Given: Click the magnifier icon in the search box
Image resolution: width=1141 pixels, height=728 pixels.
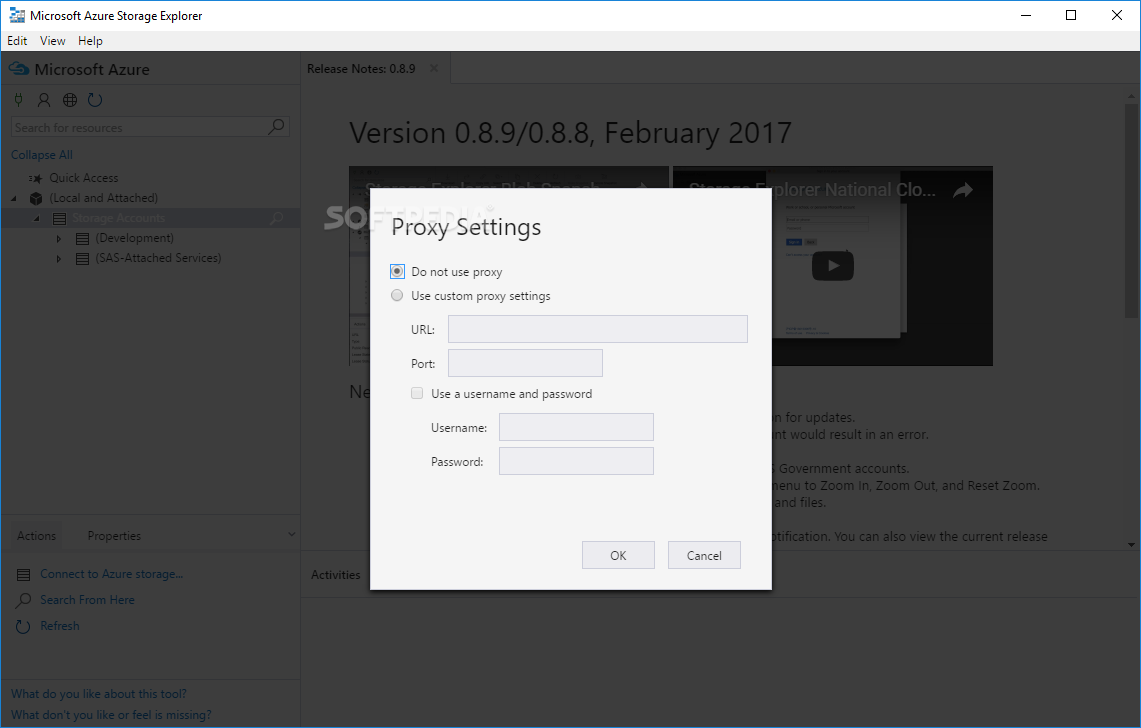Looking at the screenshot, I should 277,127.
